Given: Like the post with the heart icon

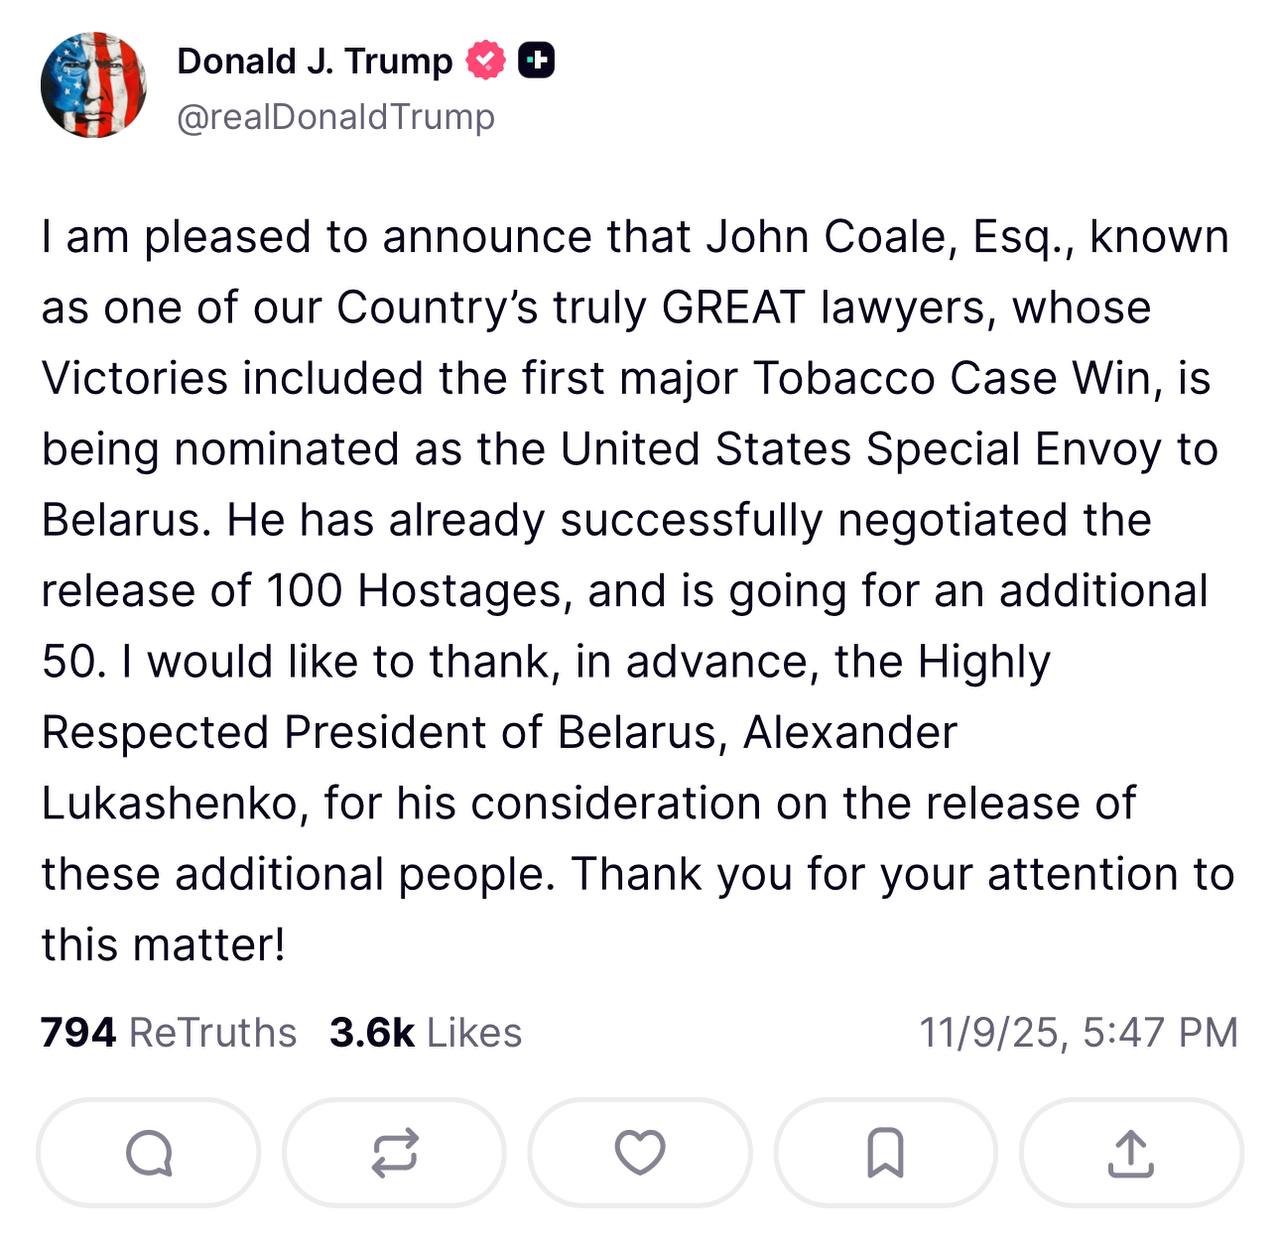Looking at the screenshot, I should [640, 1153].
